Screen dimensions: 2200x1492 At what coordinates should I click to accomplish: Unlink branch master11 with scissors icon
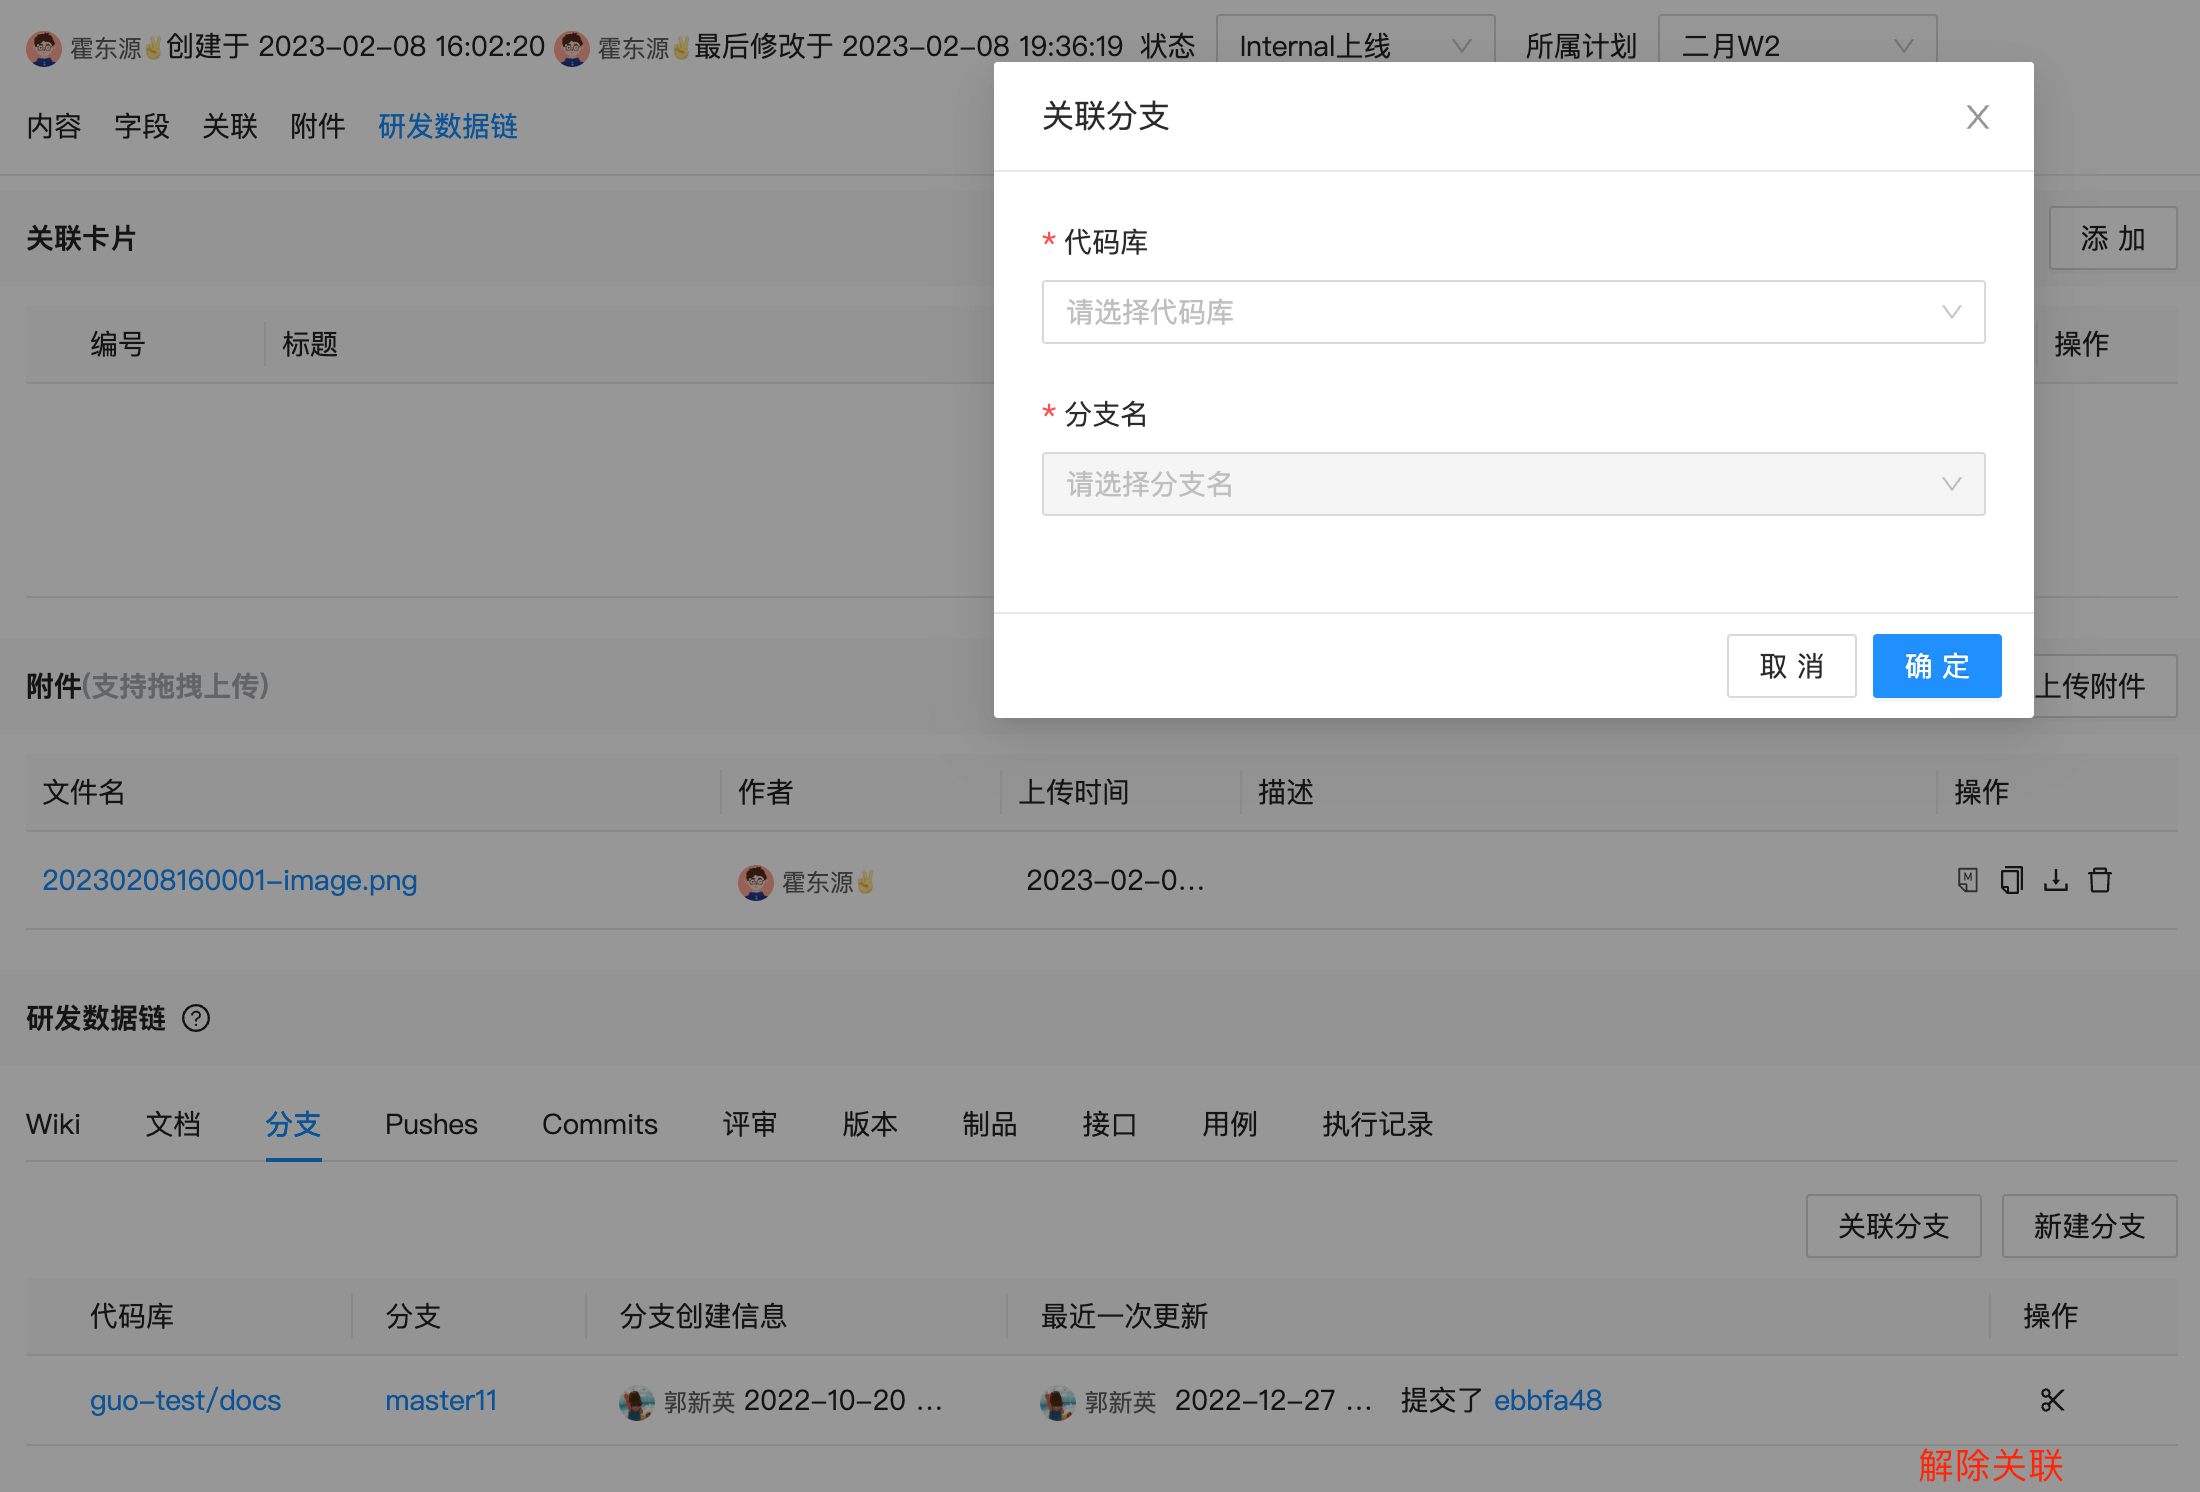pyautogui.click(x=2052, y=1400)
